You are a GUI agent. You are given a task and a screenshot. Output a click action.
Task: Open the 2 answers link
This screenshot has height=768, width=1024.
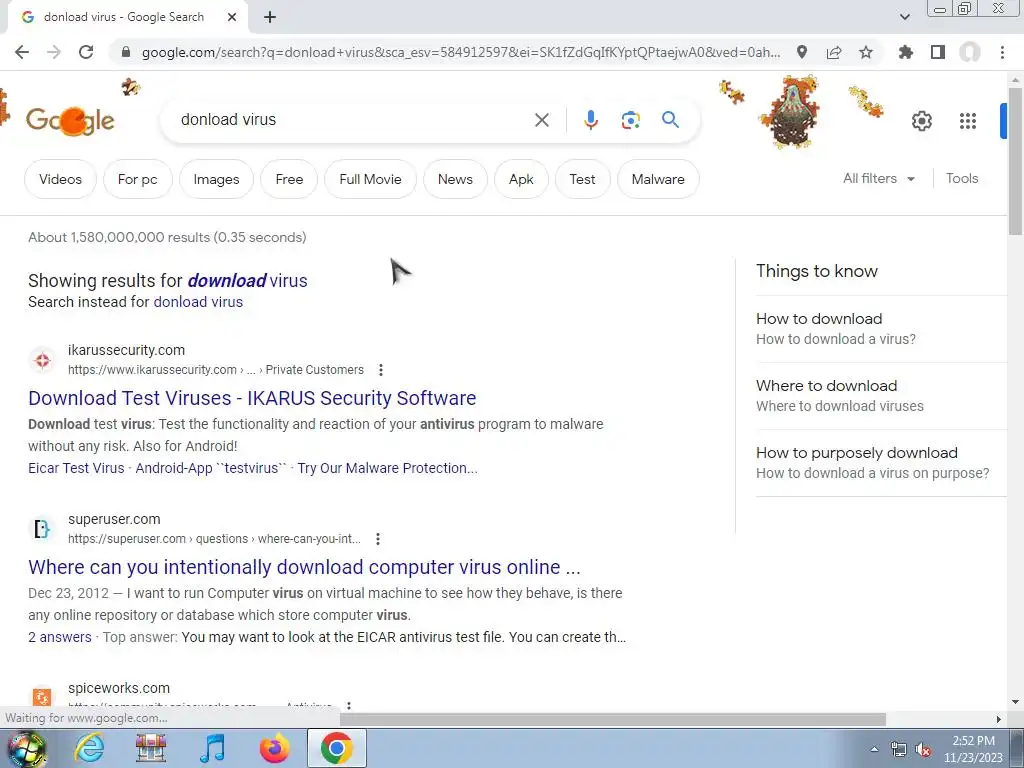click(59, 637)
